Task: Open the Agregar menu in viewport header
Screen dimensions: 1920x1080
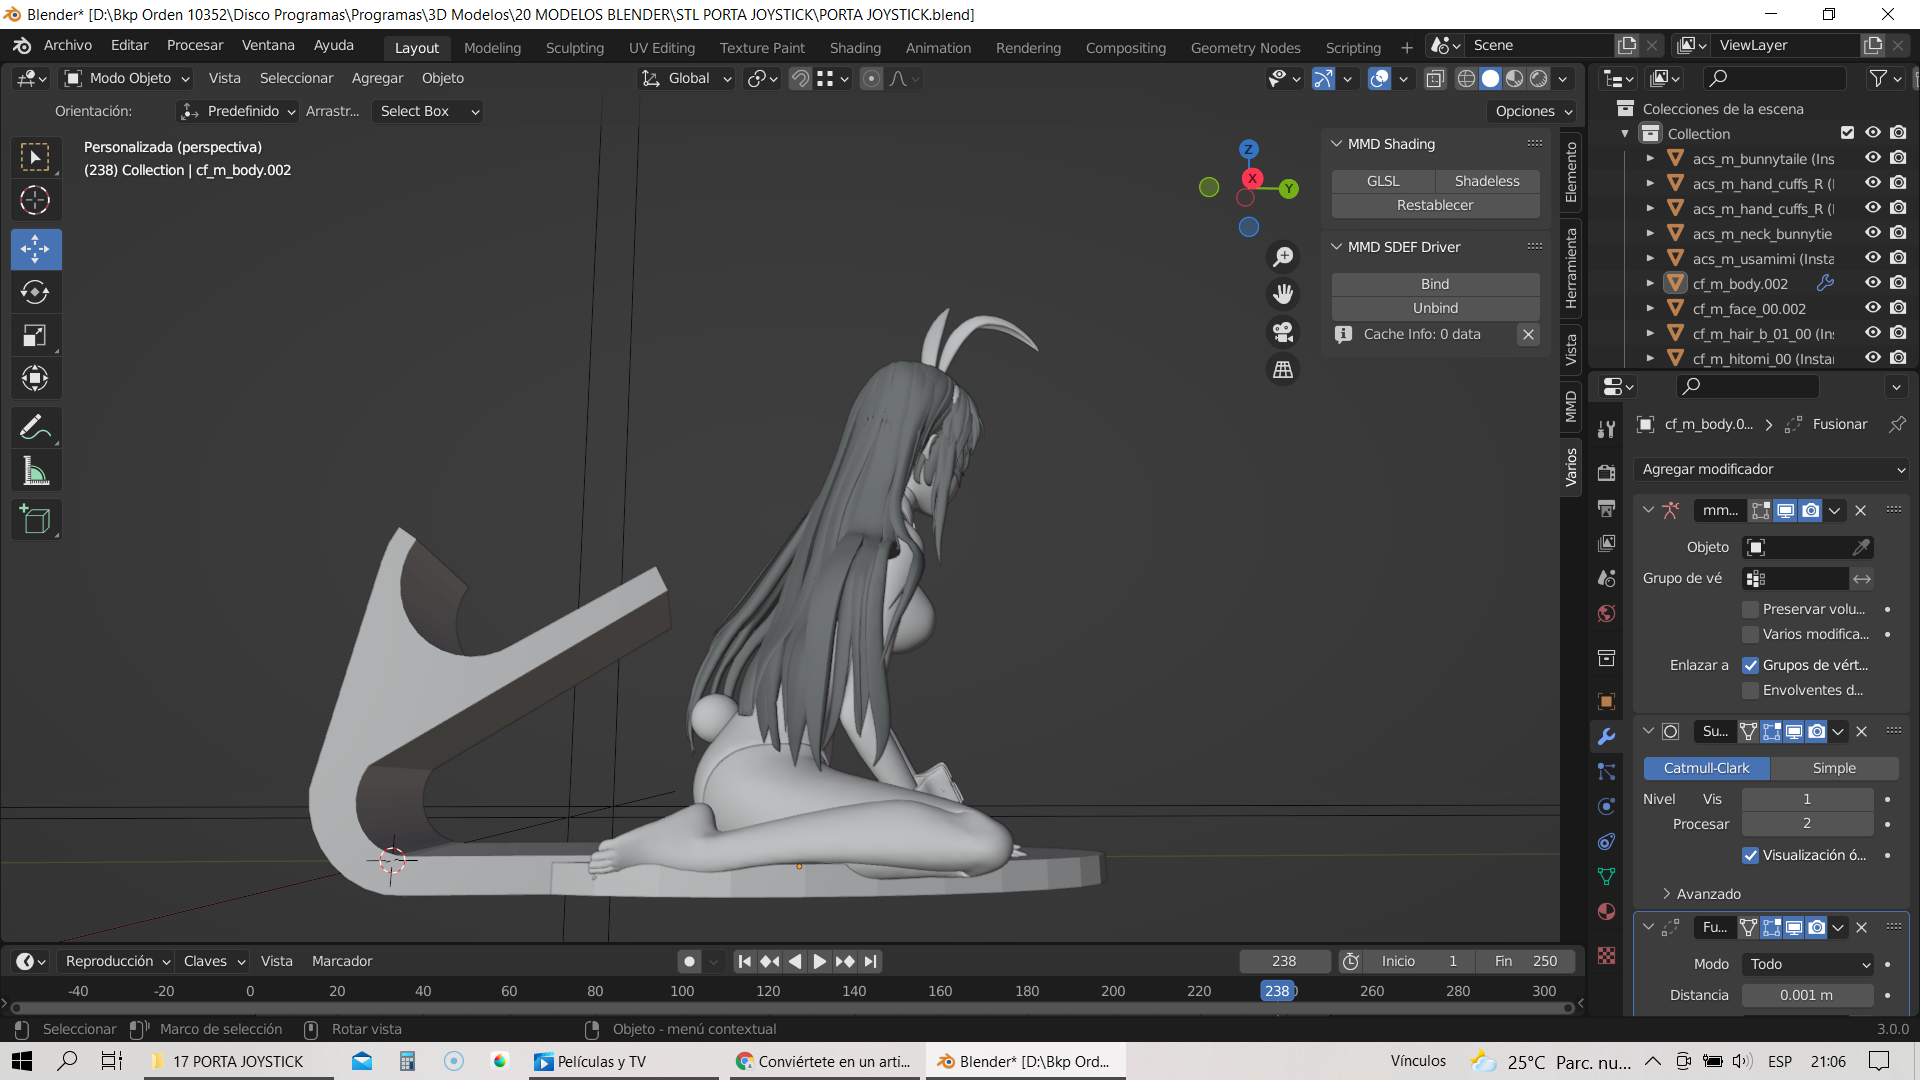Action: coord(377,78)
